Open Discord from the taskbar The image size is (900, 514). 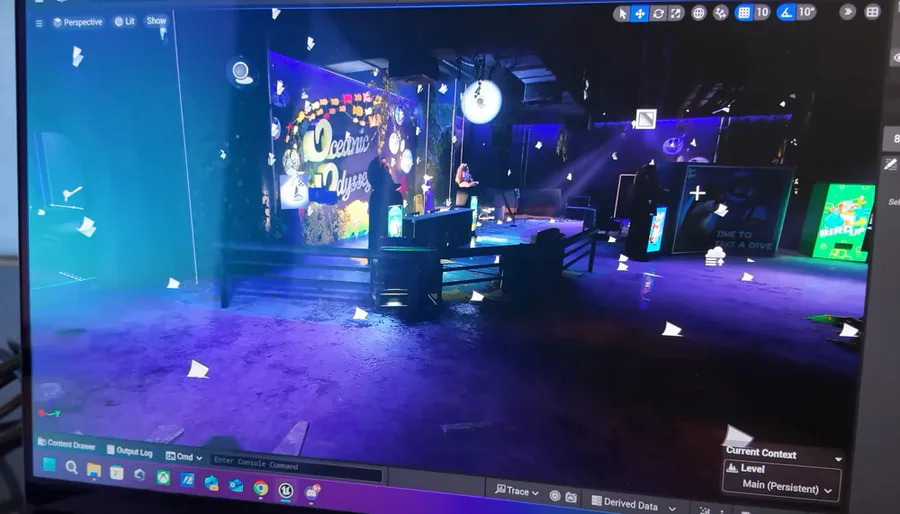[x=312, y=492]
